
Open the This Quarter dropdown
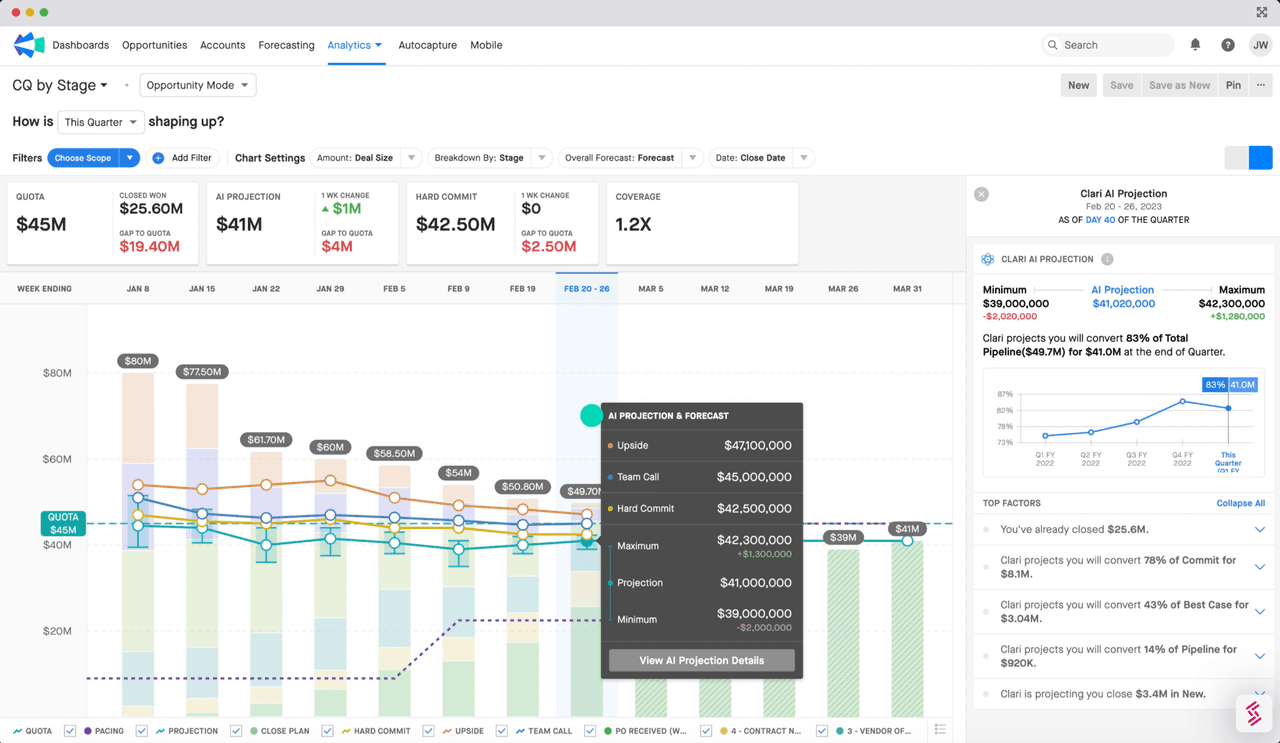(x=100, y=121)
